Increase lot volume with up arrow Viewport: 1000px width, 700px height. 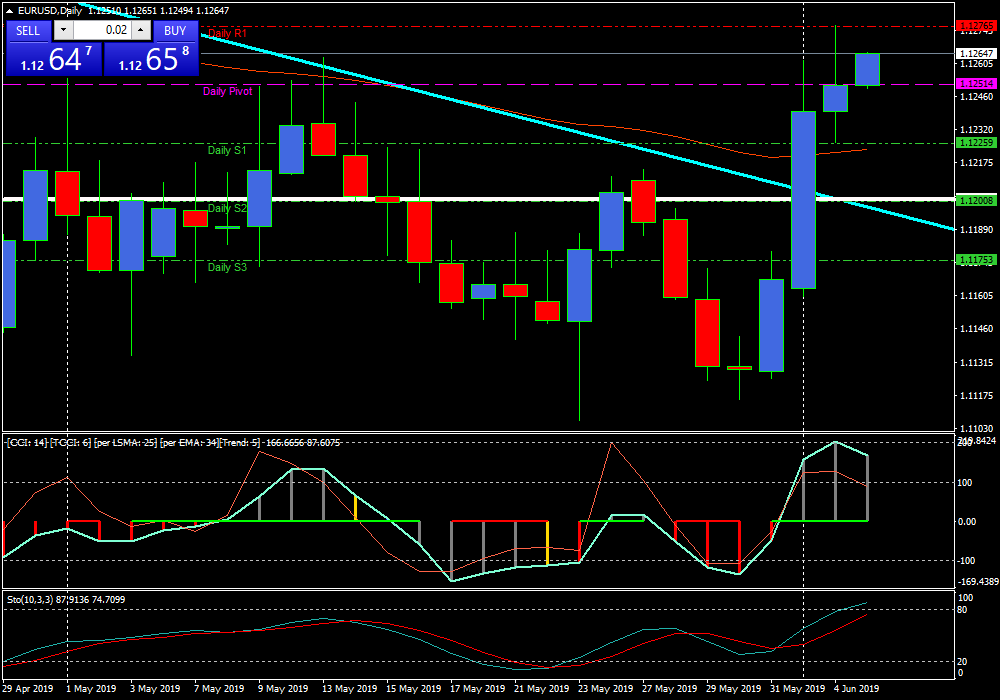pyautogui.click(x=143, y=30)
